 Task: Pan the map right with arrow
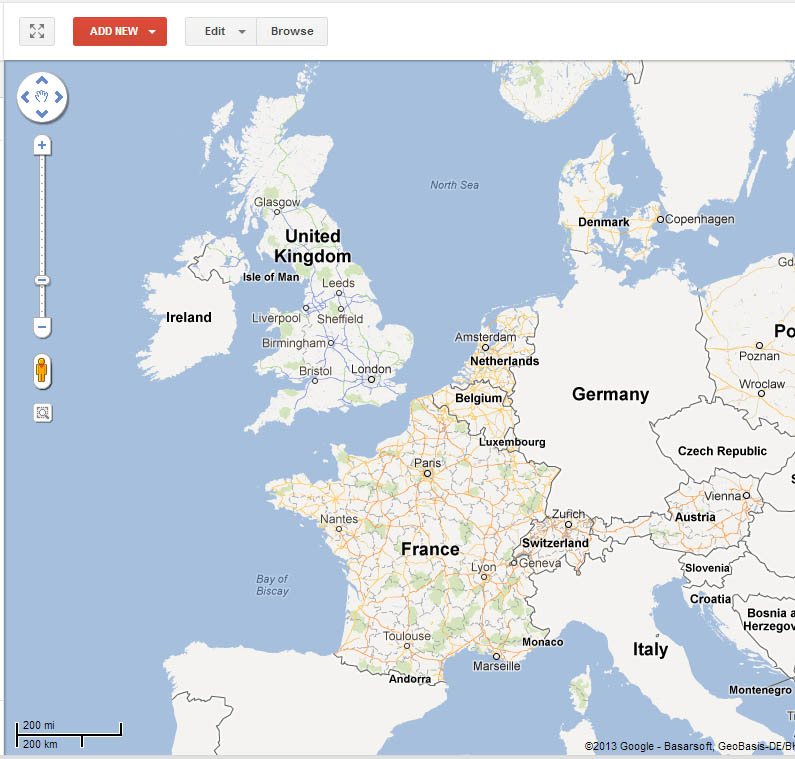click(59, 97)
